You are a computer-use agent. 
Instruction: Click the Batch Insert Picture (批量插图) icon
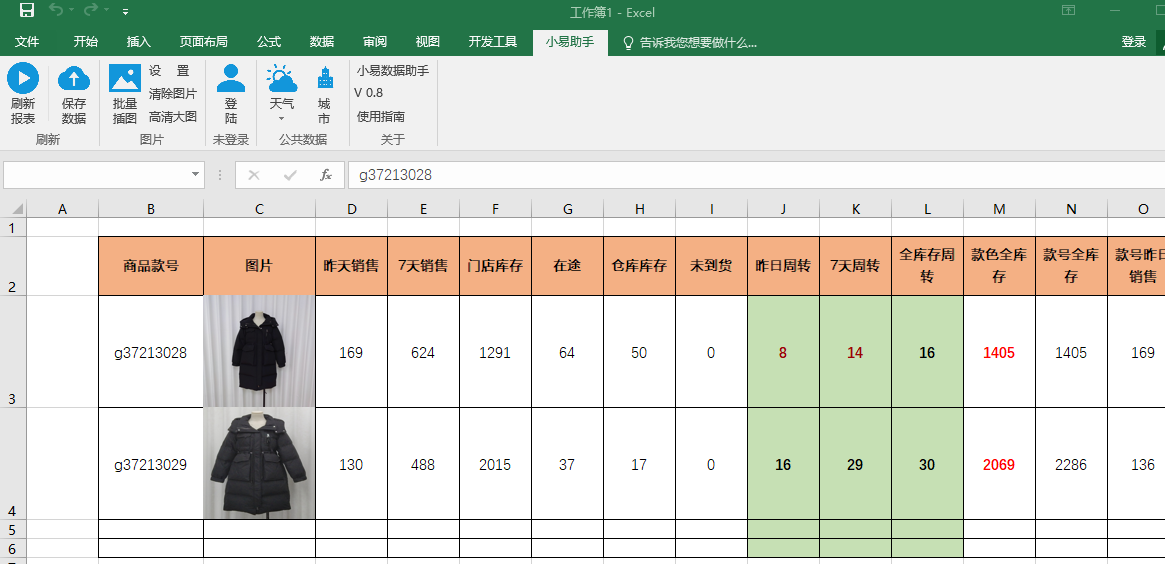[125, 80]
